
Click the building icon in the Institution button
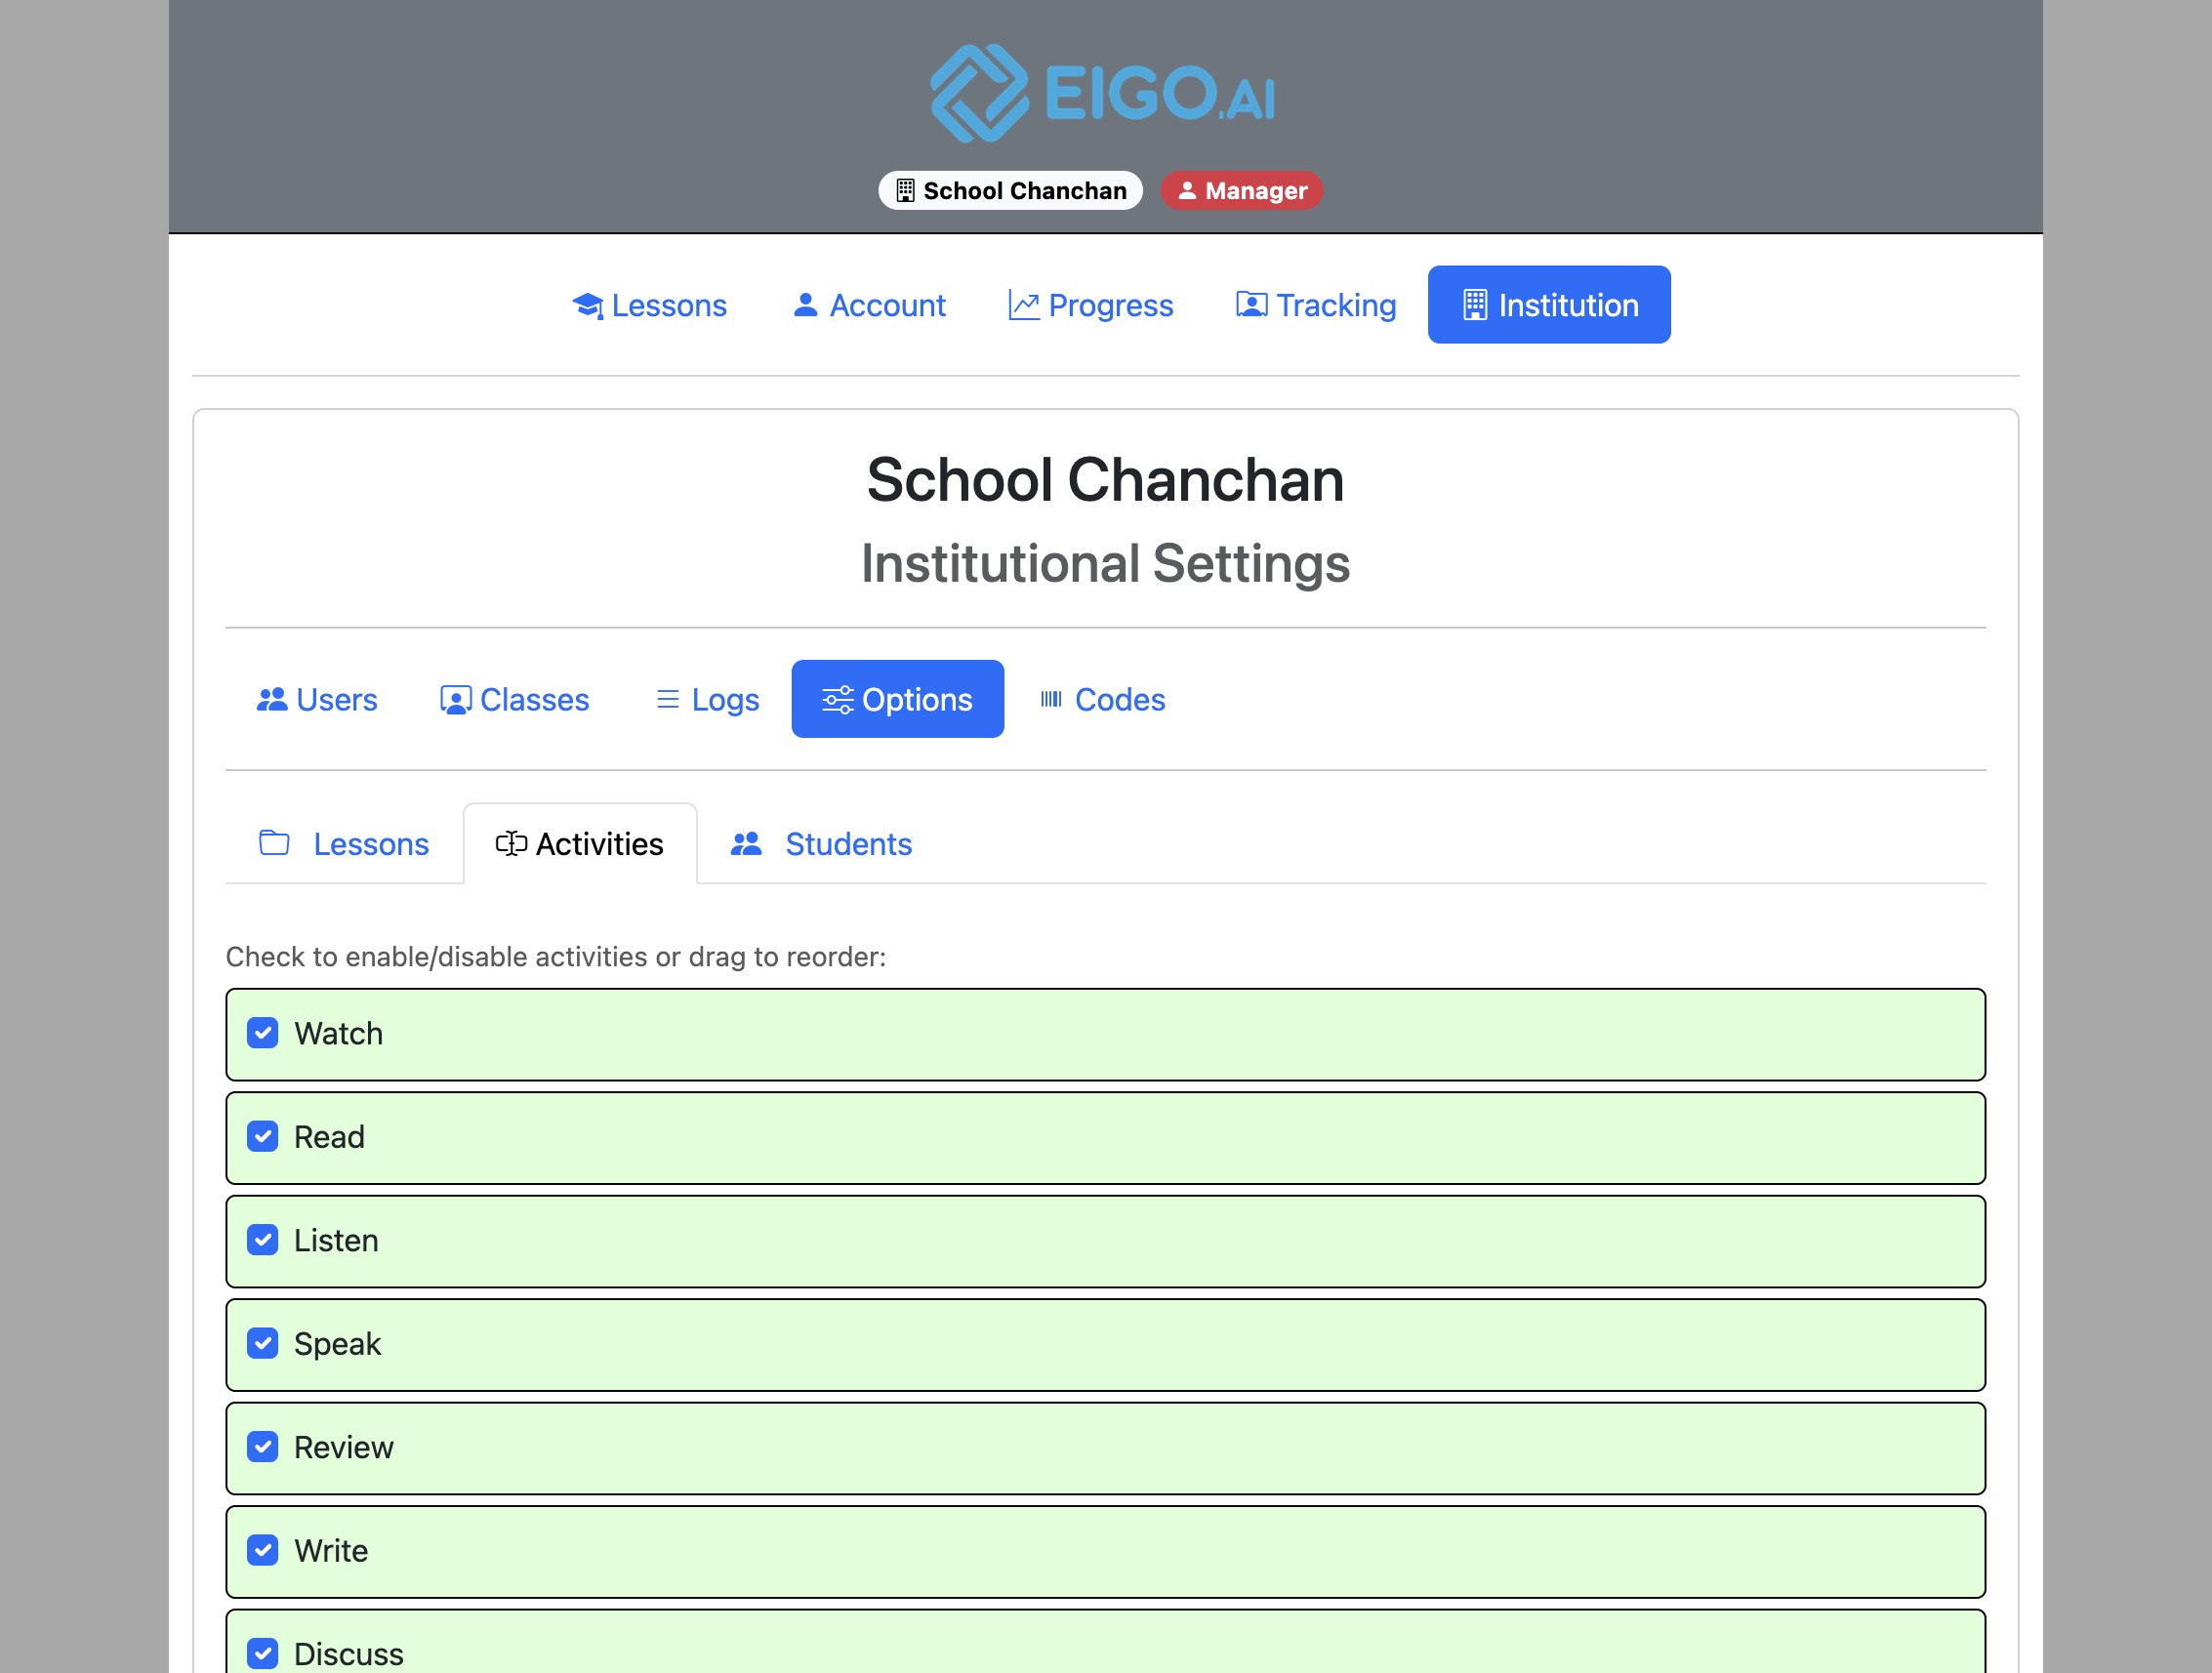(x=1475, y=304)
